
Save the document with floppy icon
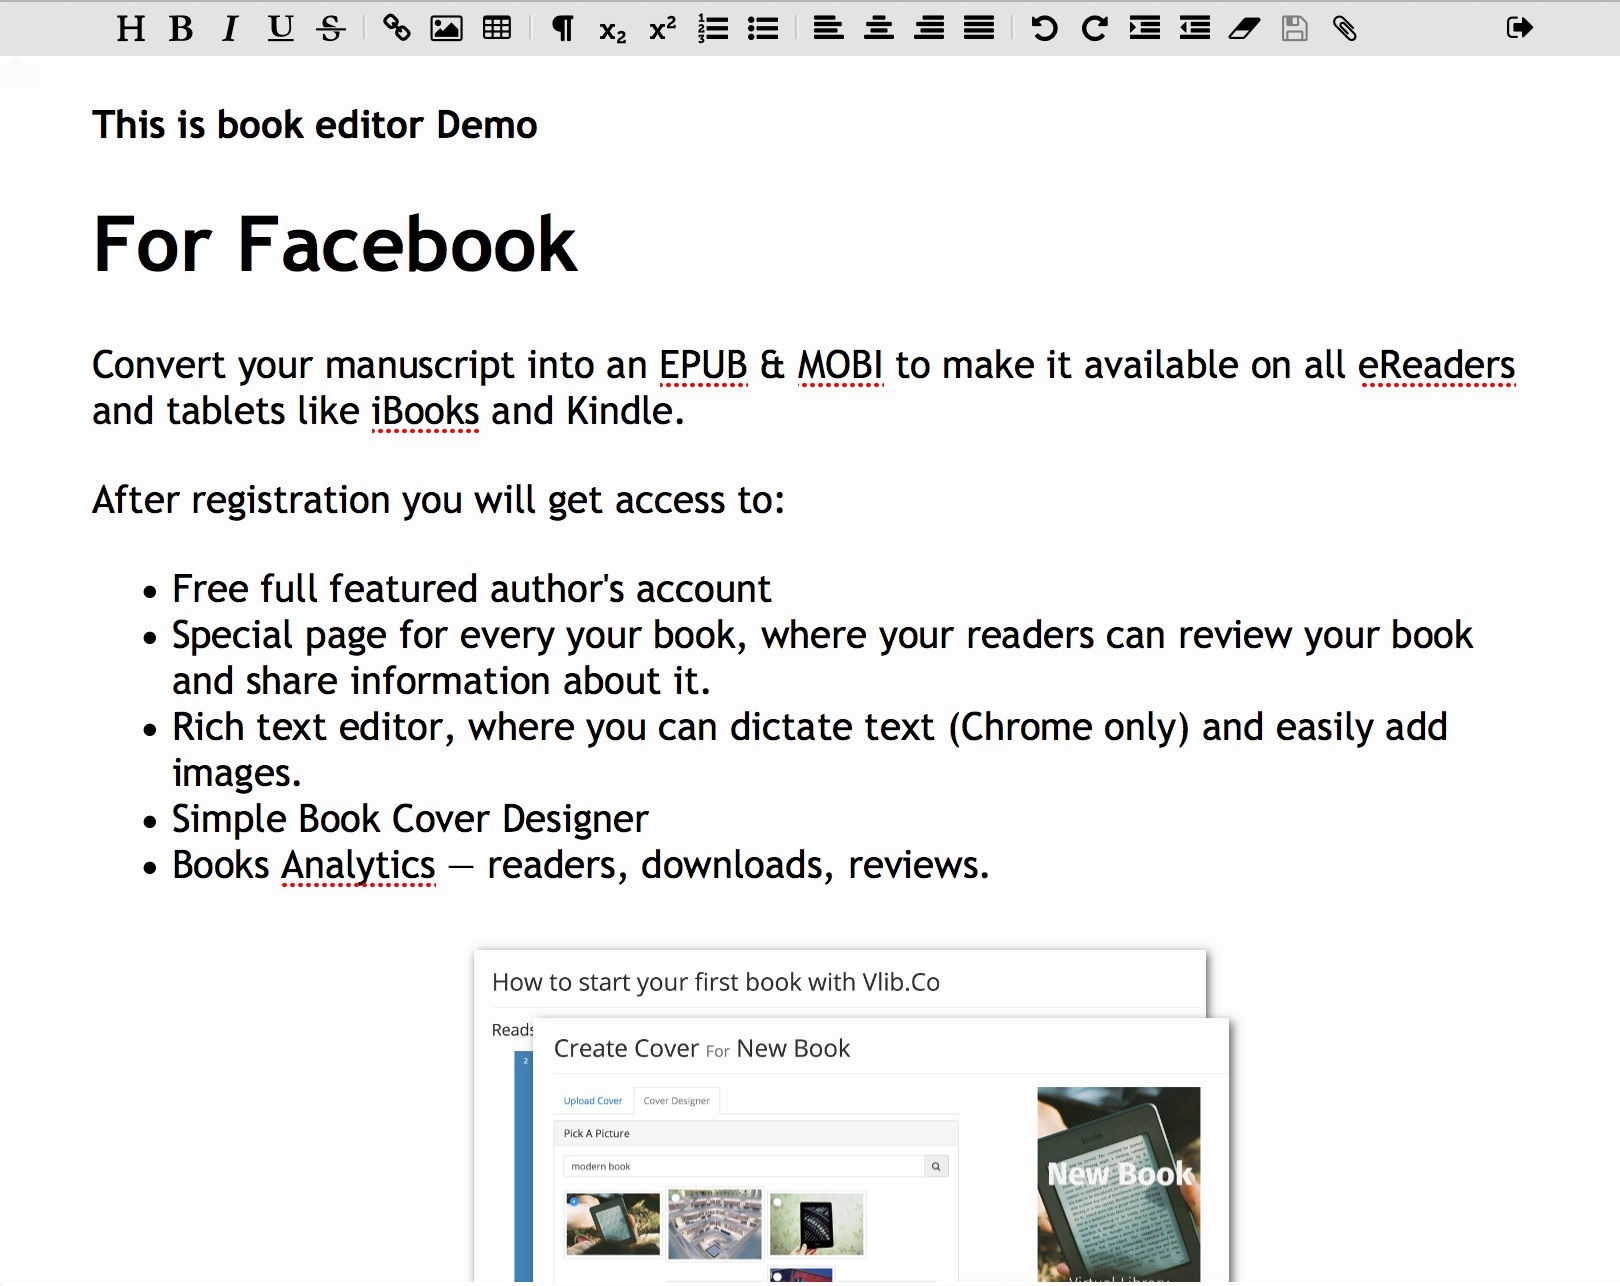click(x=1295, y=28)
